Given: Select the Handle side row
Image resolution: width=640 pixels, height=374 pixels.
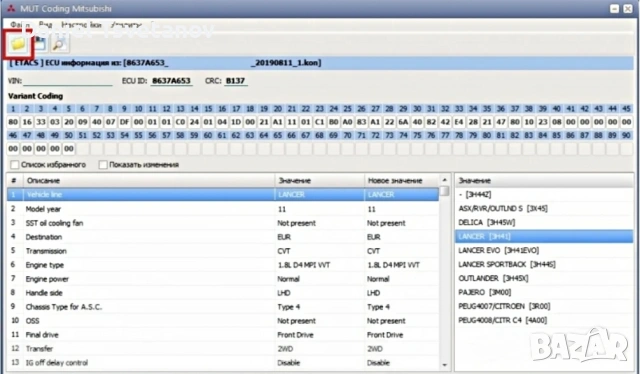Looking at the screenshot, I should point(223,293).
